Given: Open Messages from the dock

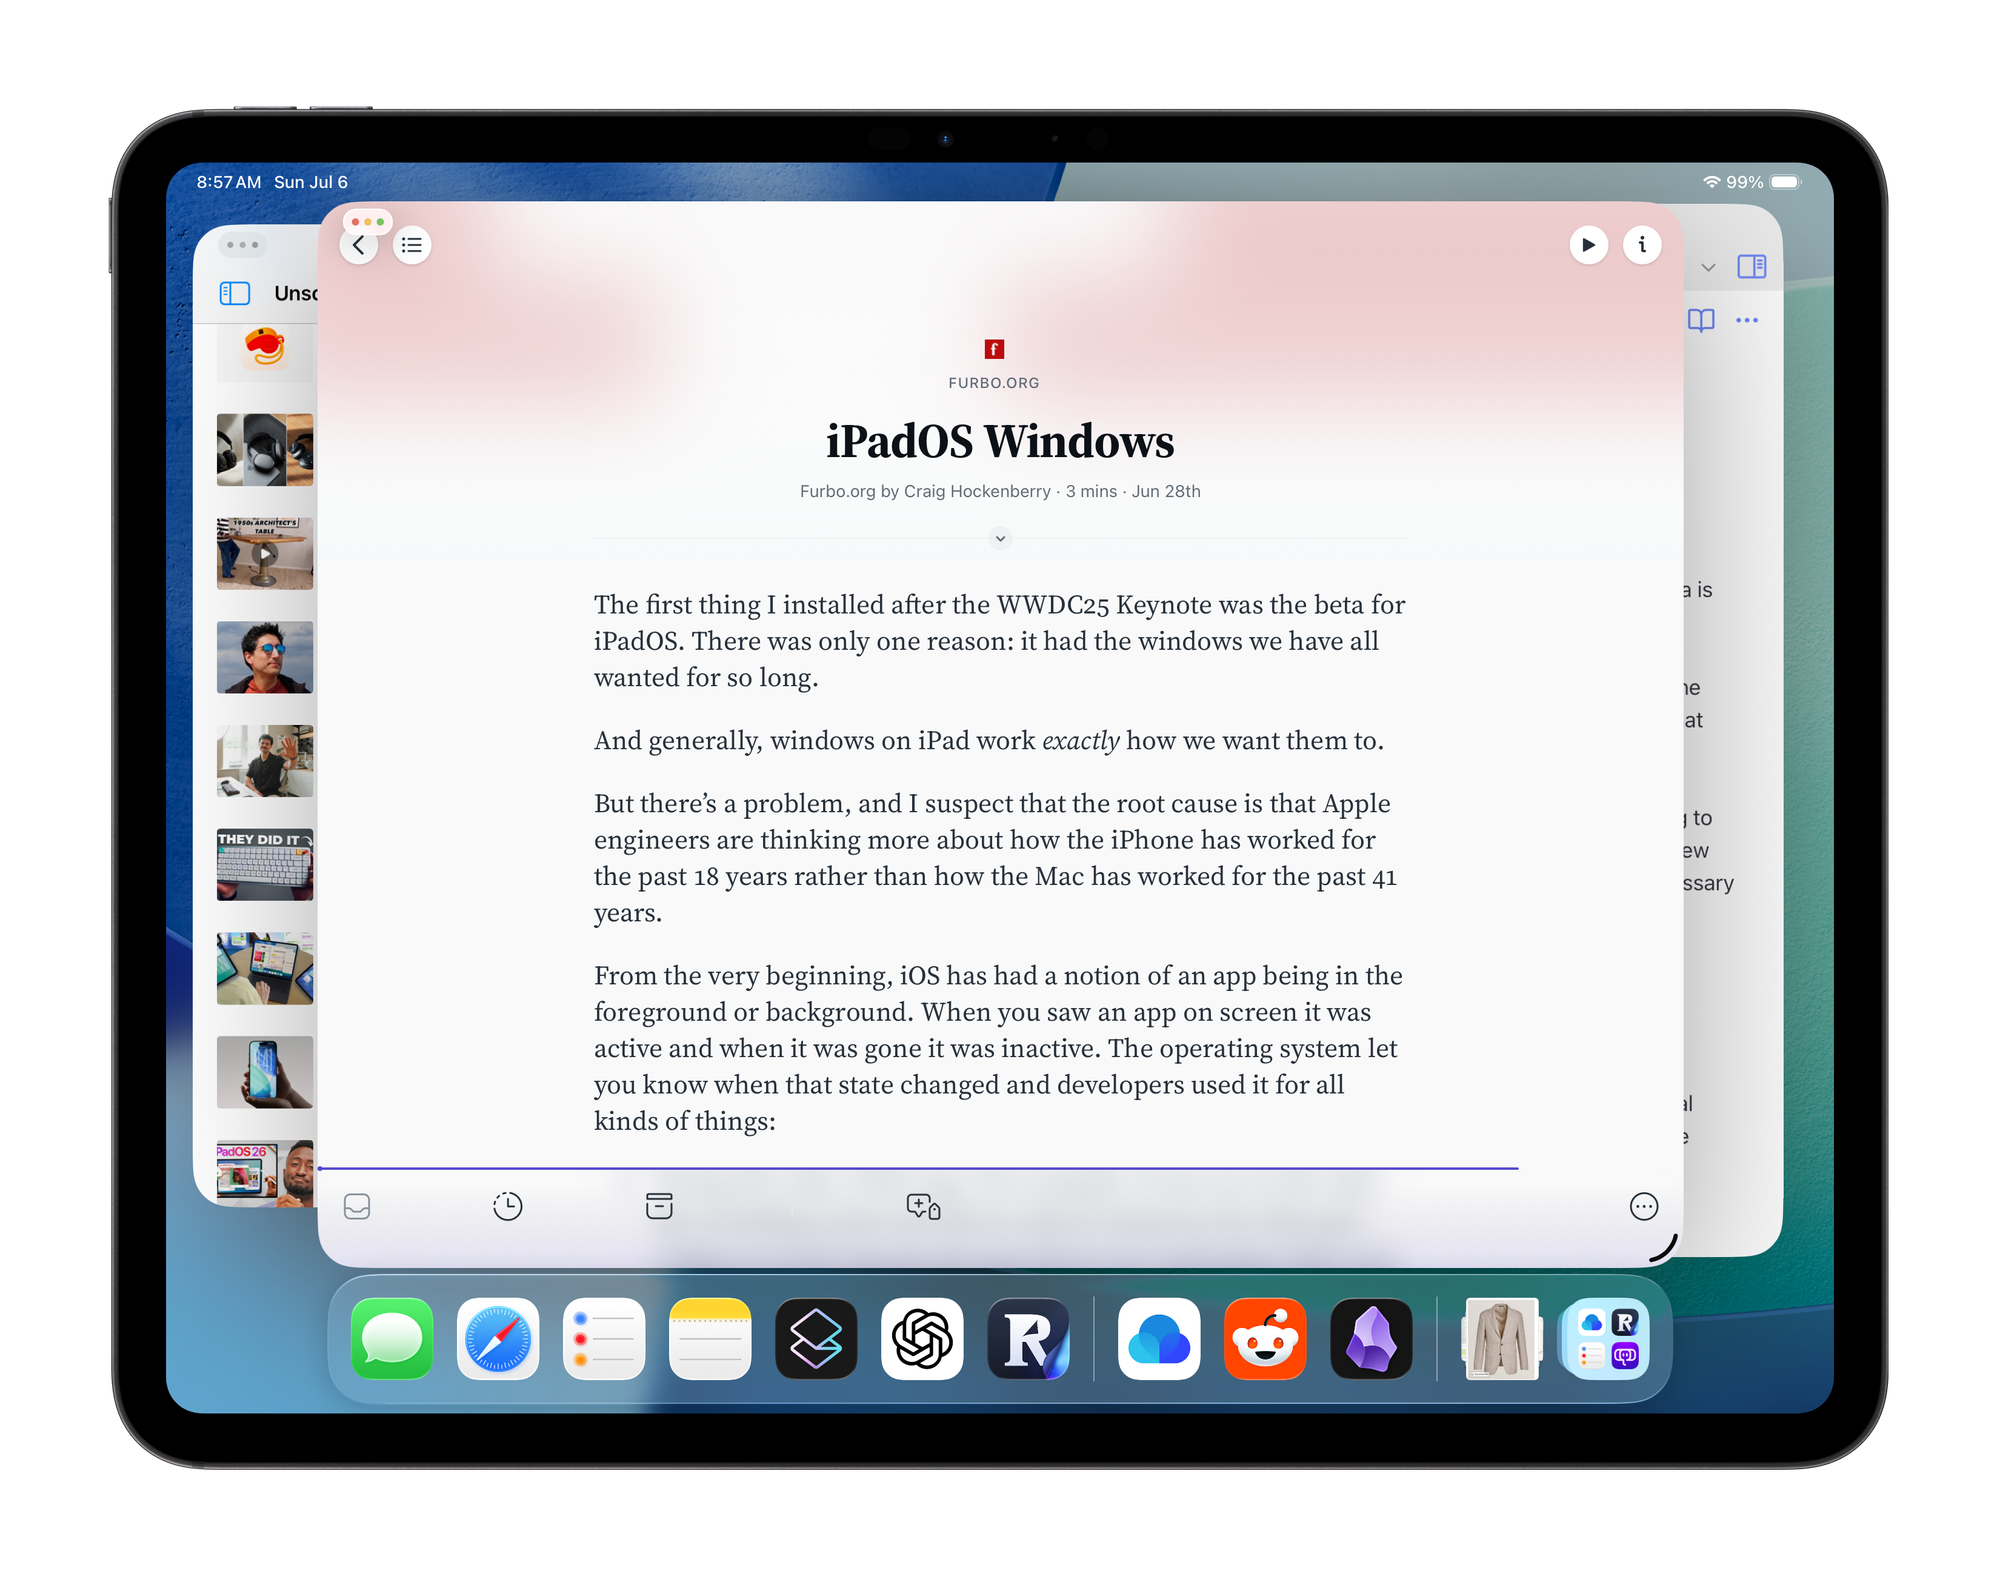Looking at the screenshot, I should (x=392, y=1339).
